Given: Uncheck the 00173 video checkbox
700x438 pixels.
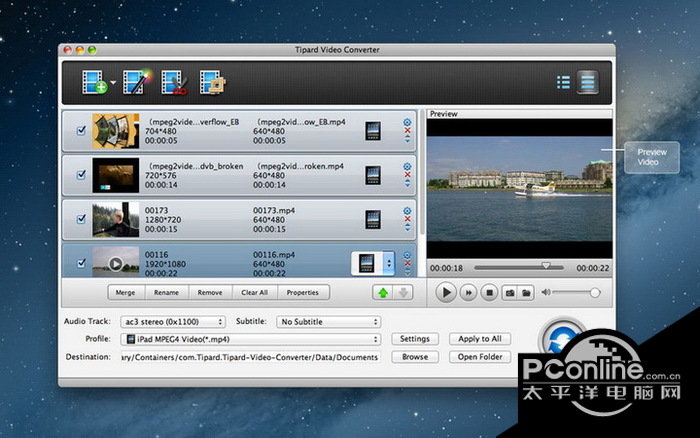Looking at the screenshot, I should [81, 219].
